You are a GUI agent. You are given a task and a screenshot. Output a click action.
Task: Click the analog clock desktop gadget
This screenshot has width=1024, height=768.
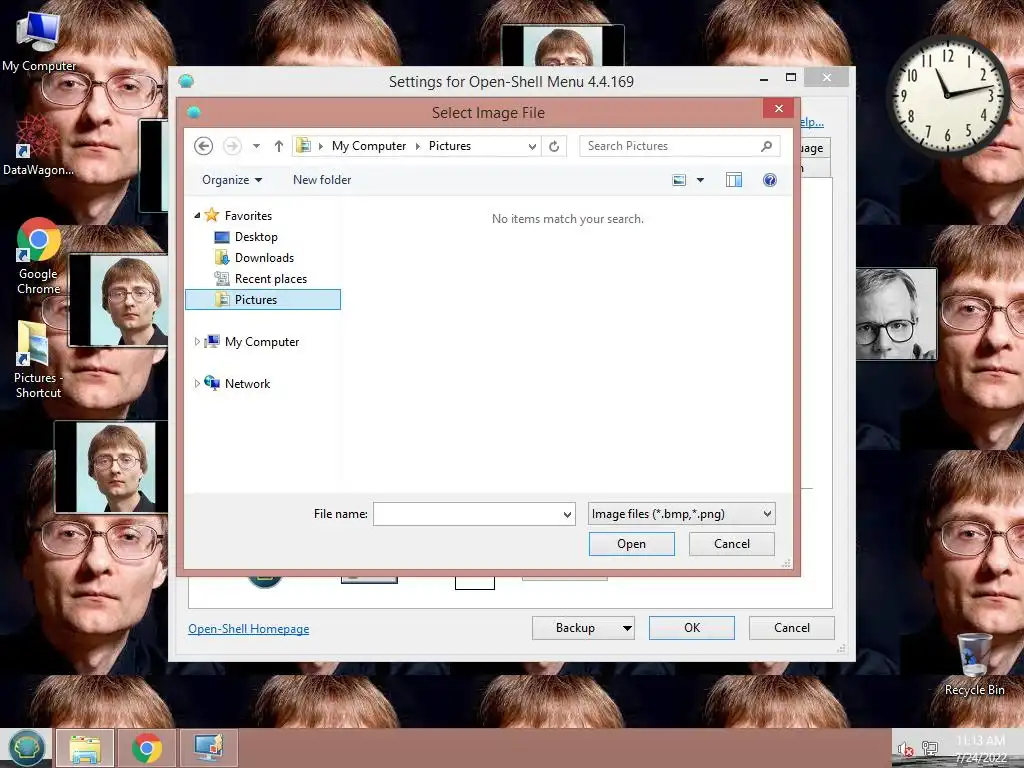tap(947, 95)
